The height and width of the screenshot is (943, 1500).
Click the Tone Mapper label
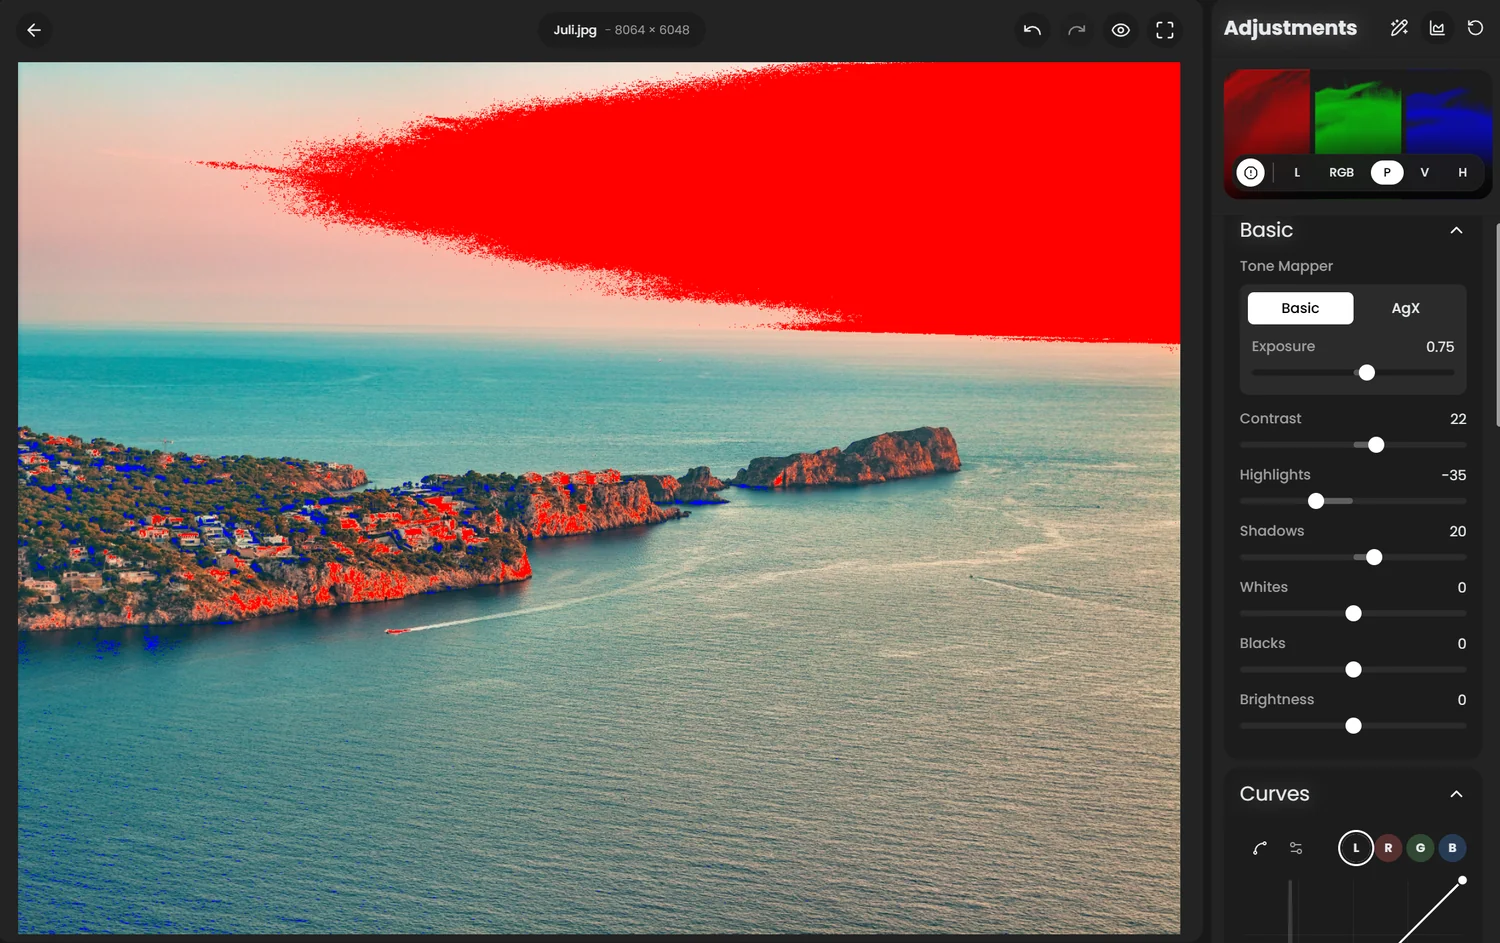pos(1286,266)
